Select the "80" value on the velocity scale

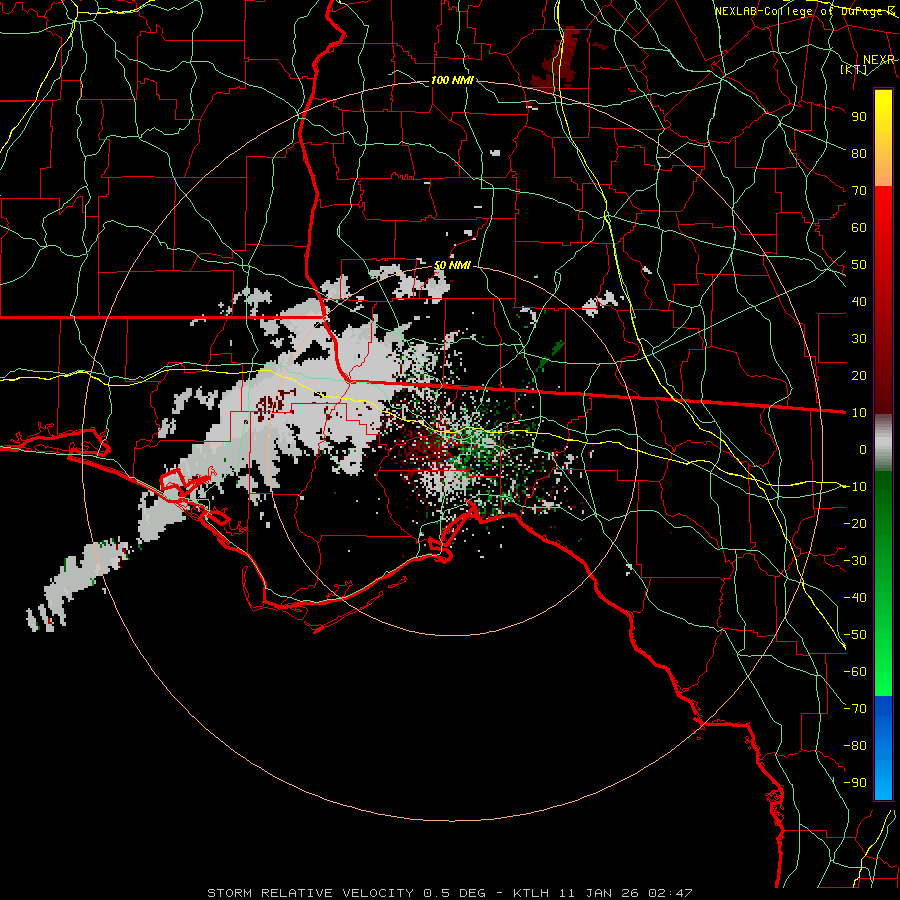(859, 153)
